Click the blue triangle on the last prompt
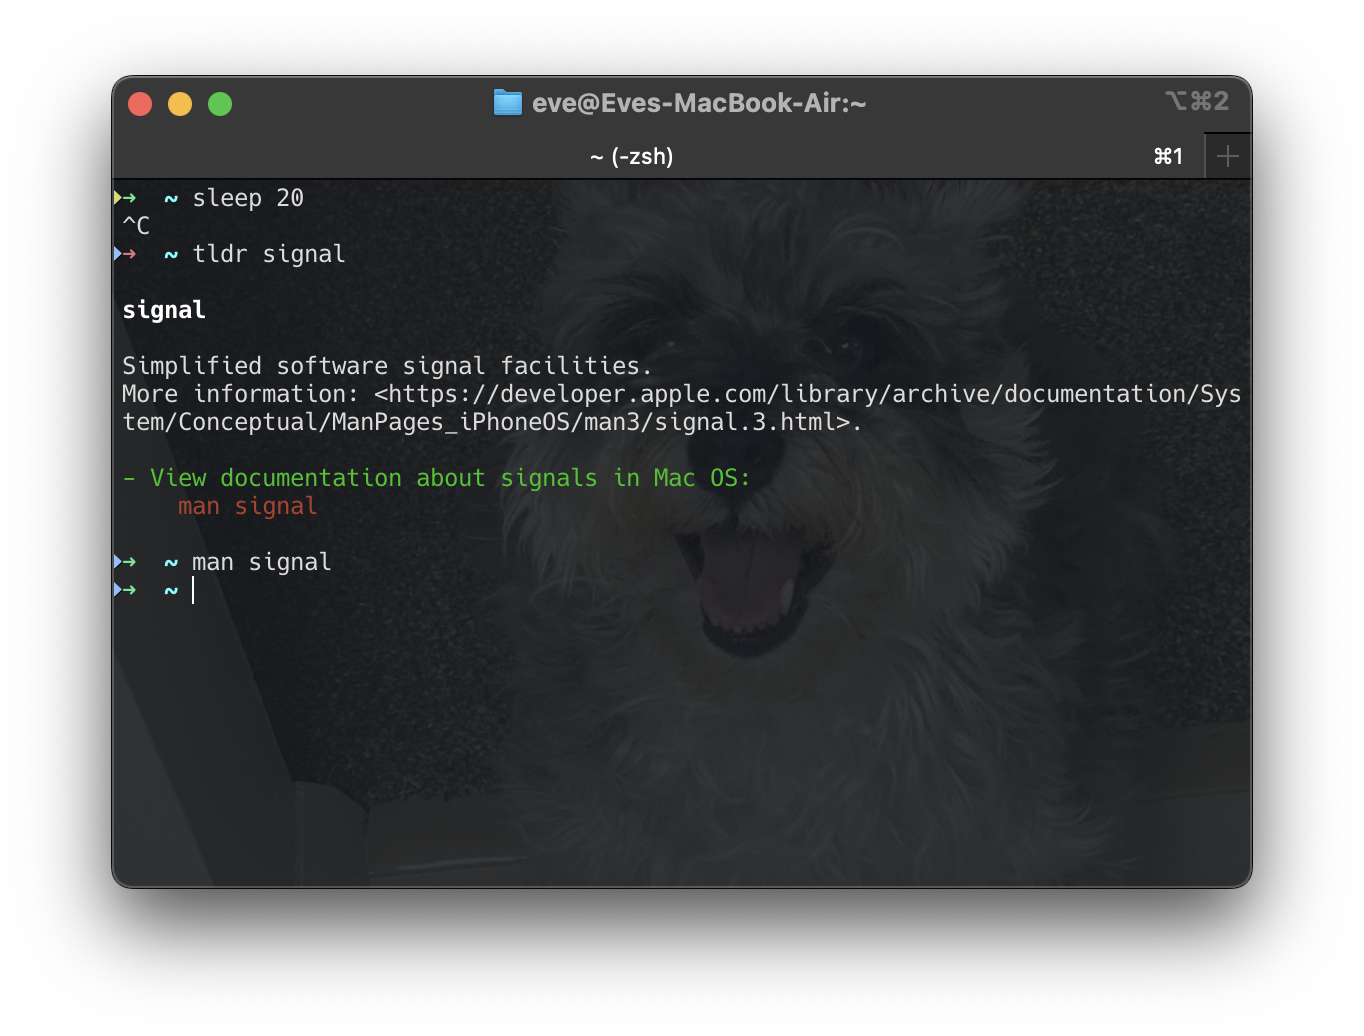 (118, 590)
